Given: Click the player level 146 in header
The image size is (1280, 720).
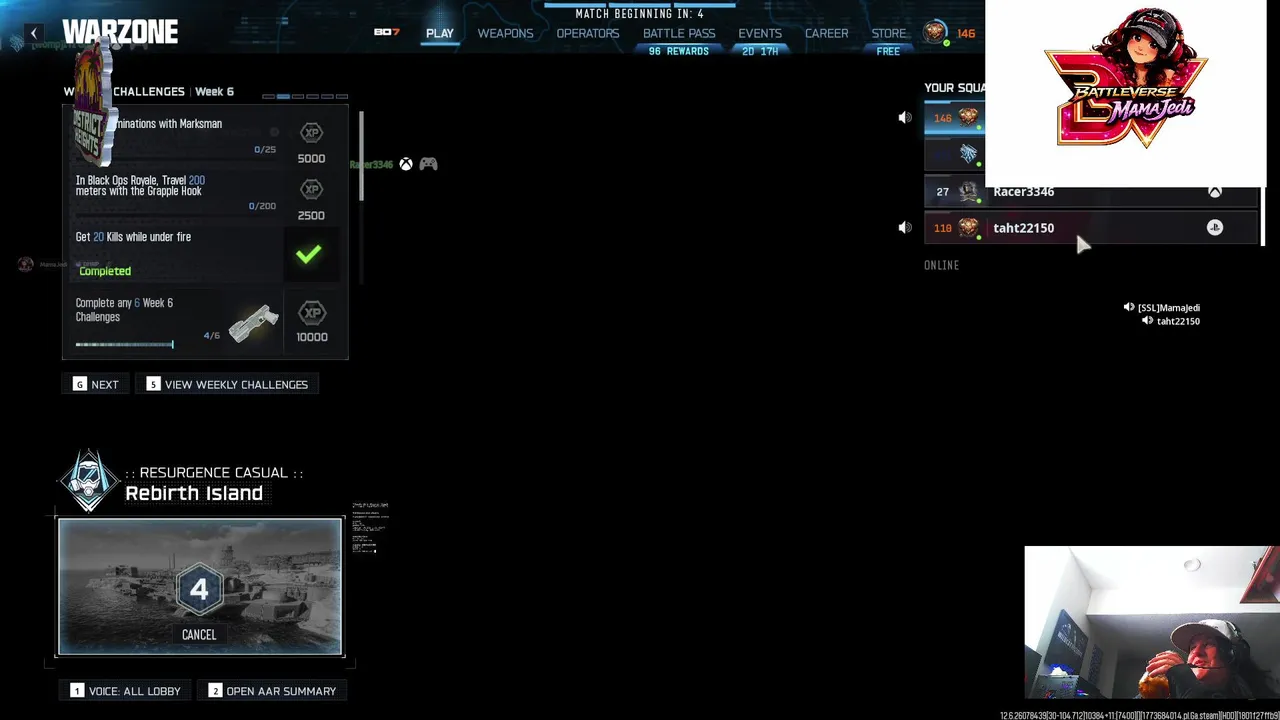Looking at the screenshot, I should [x=966, y=33].
